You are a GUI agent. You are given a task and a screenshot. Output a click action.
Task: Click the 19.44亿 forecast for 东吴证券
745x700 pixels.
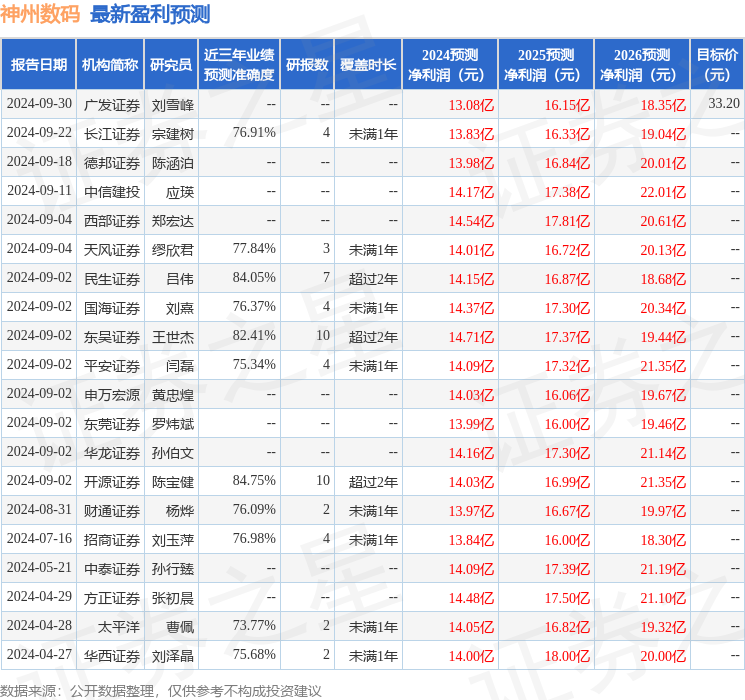[663, 337]
